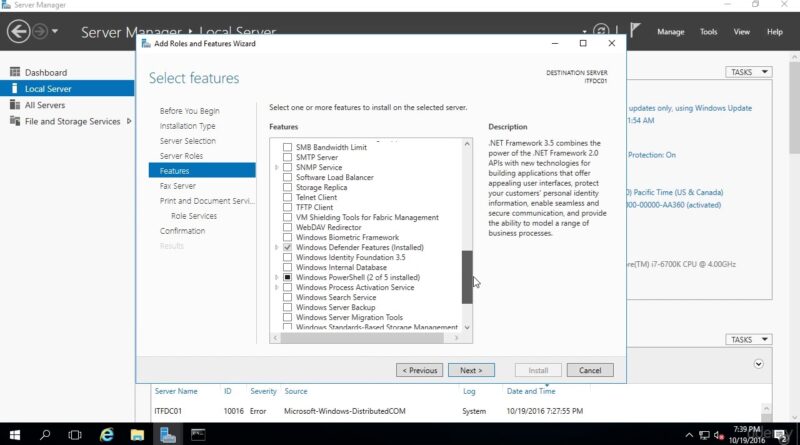This screenshot has height=445, width=800.
Task: Check the SMB Bandwidth Limit feature
Action: [287, 147]
